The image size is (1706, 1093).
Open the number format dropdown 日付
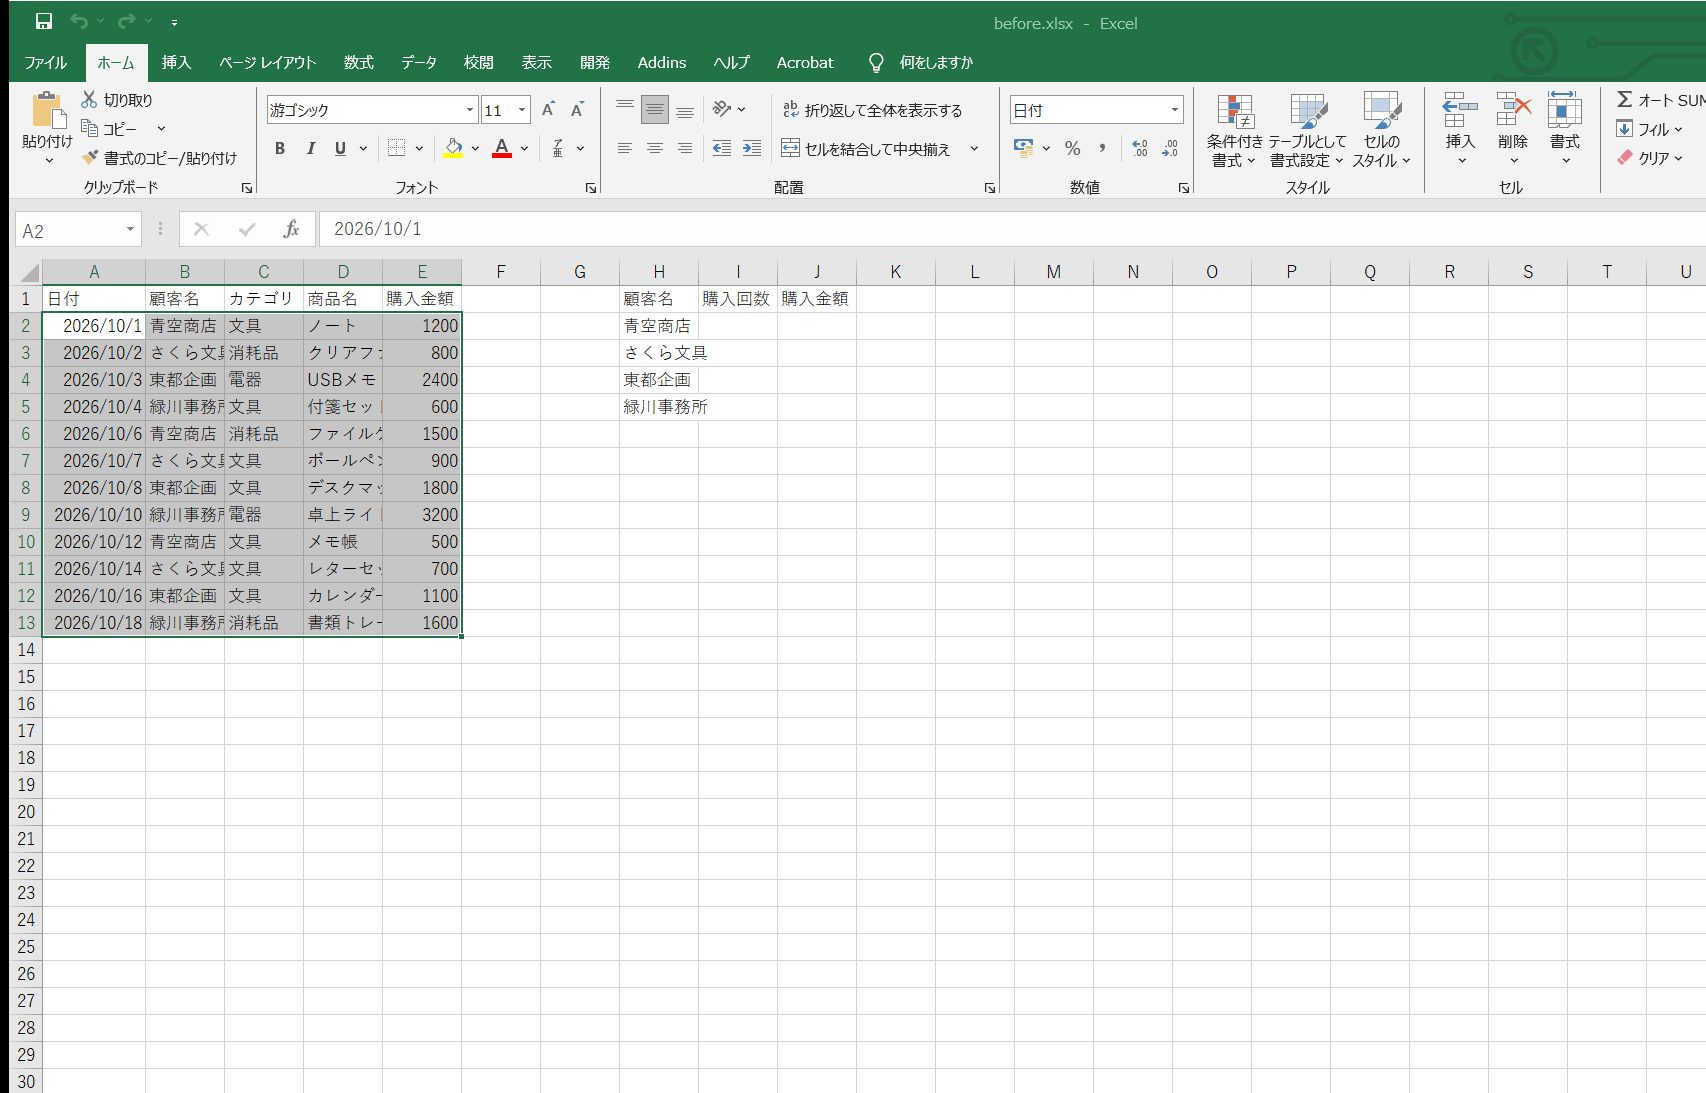tap(1174, 110)
